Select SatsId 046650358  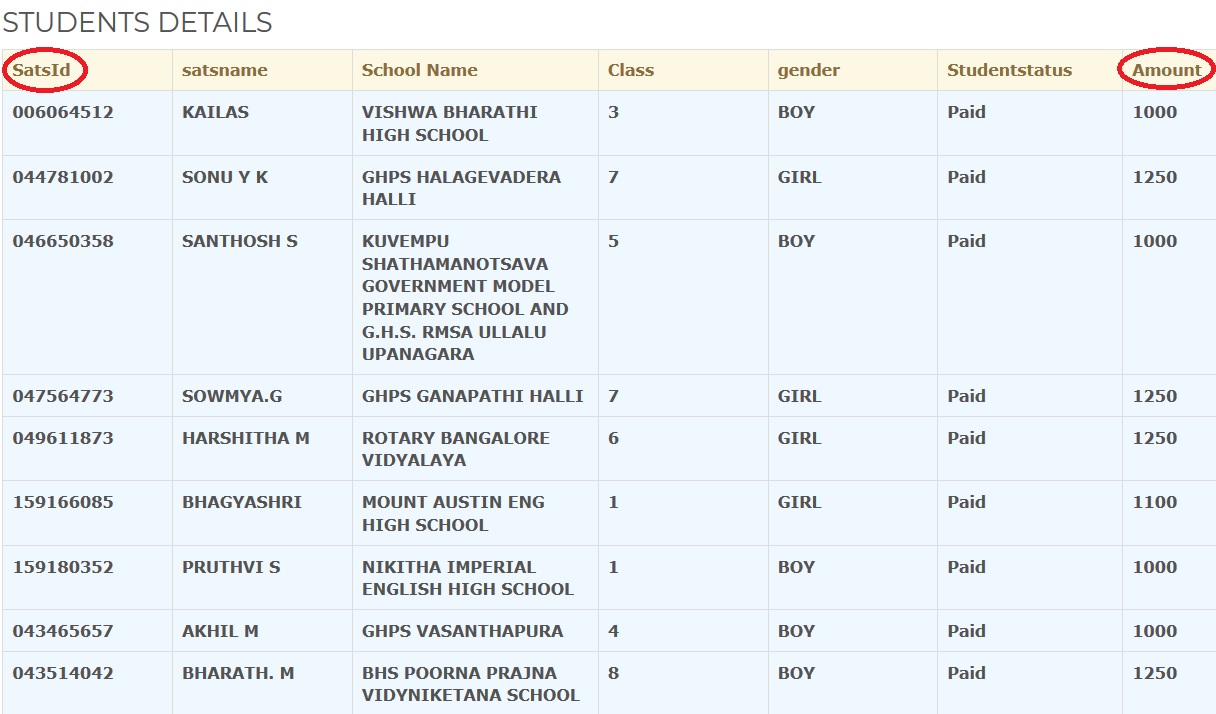(63, 241)
